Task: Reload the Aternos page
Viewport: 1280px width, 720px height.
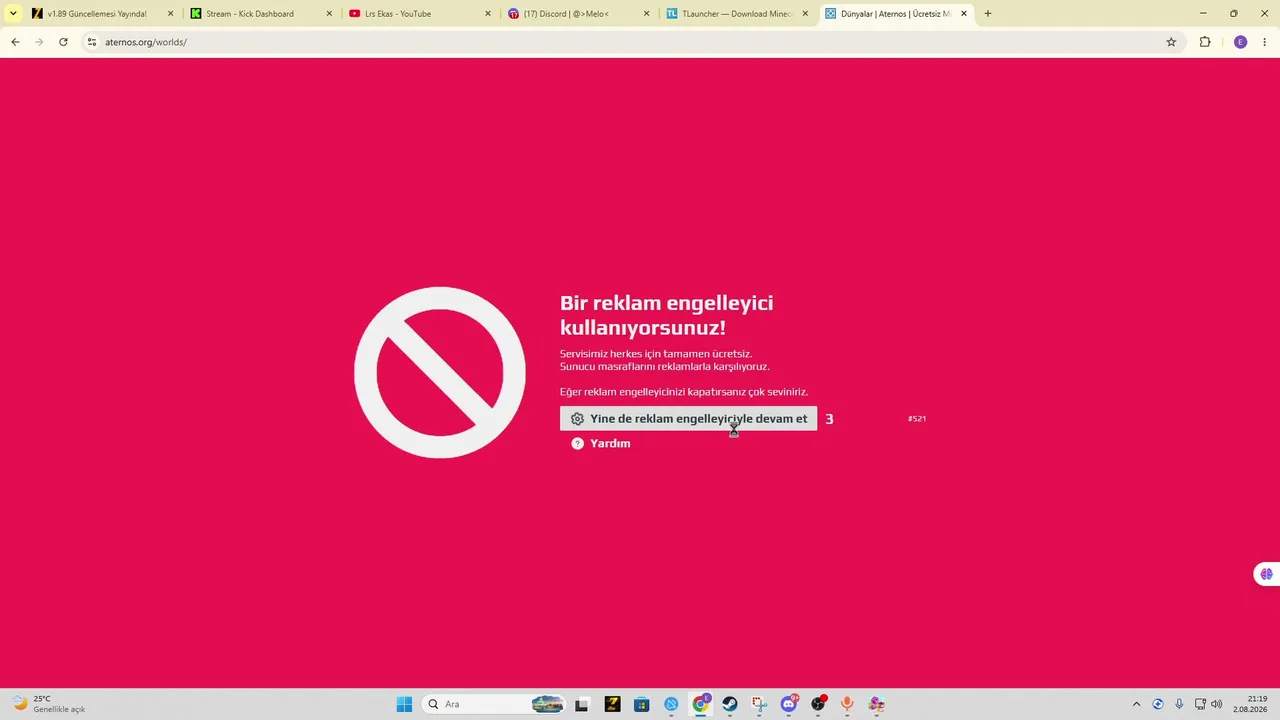Action: click(x=63, y=42)
